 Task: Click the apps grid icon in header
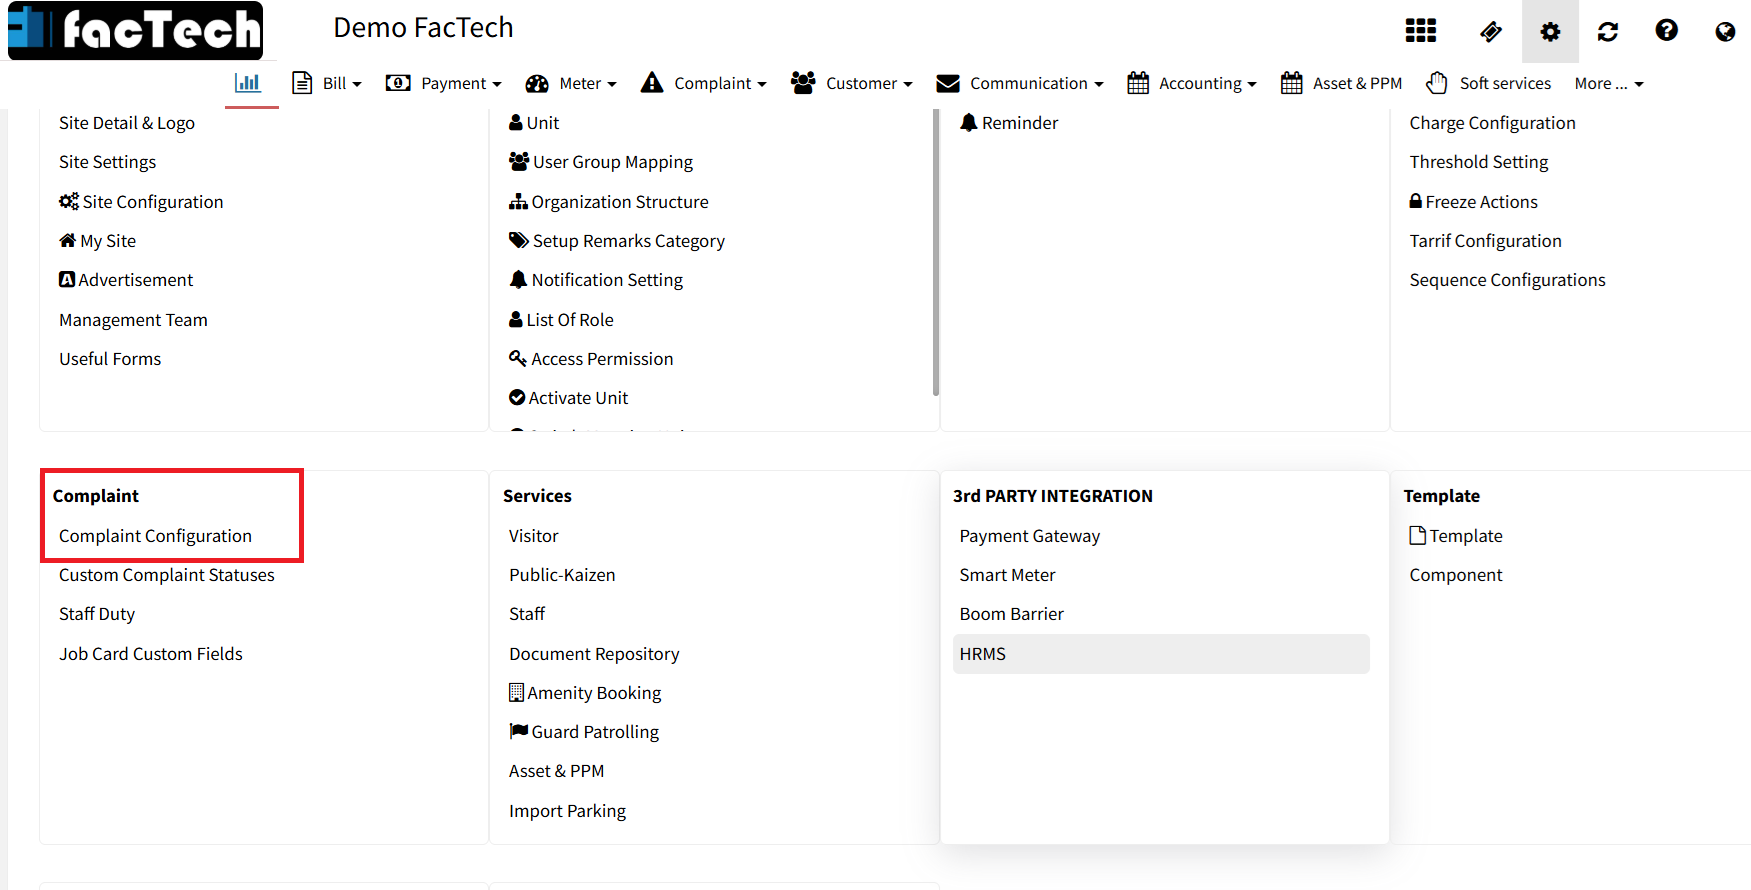click(x=1420, y=31)
